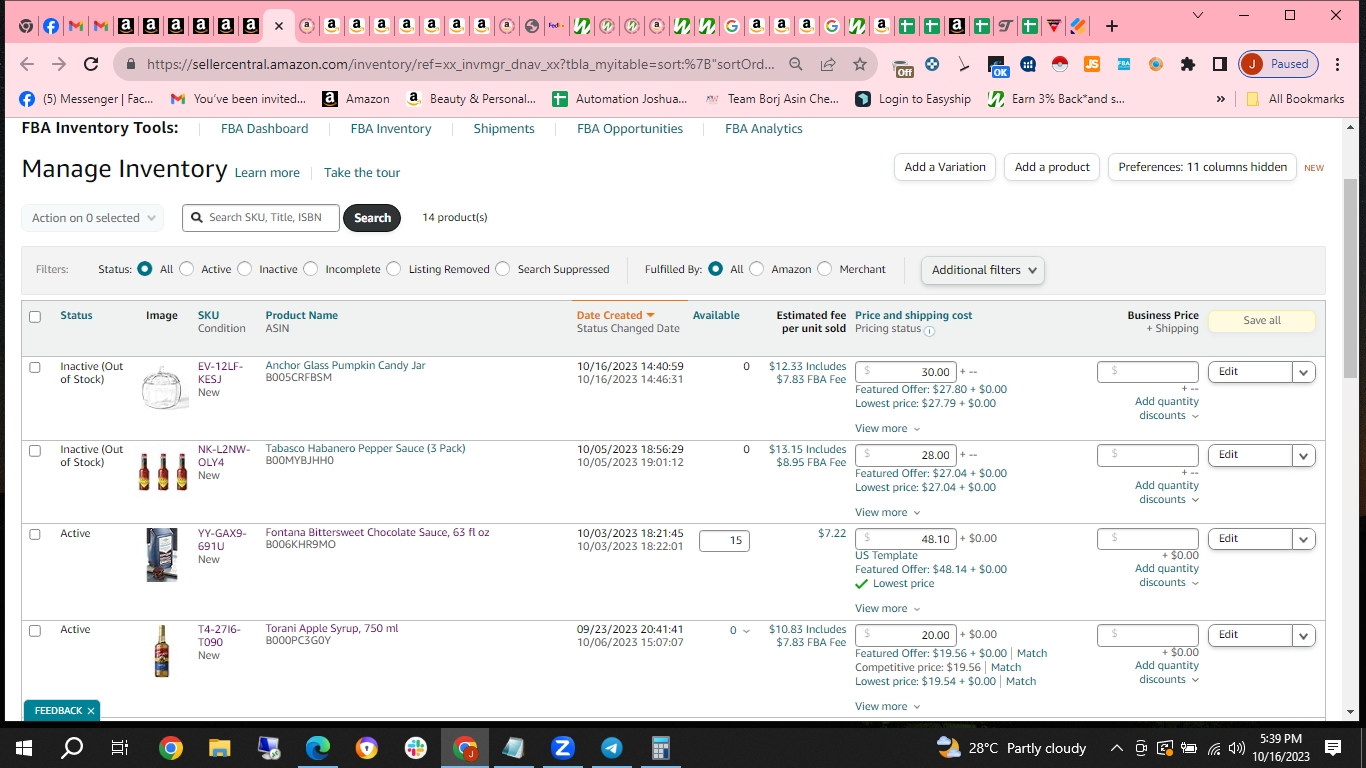Open the Paused profile button
This screenshot has width=1366, height=768.
click(1278, 64)
